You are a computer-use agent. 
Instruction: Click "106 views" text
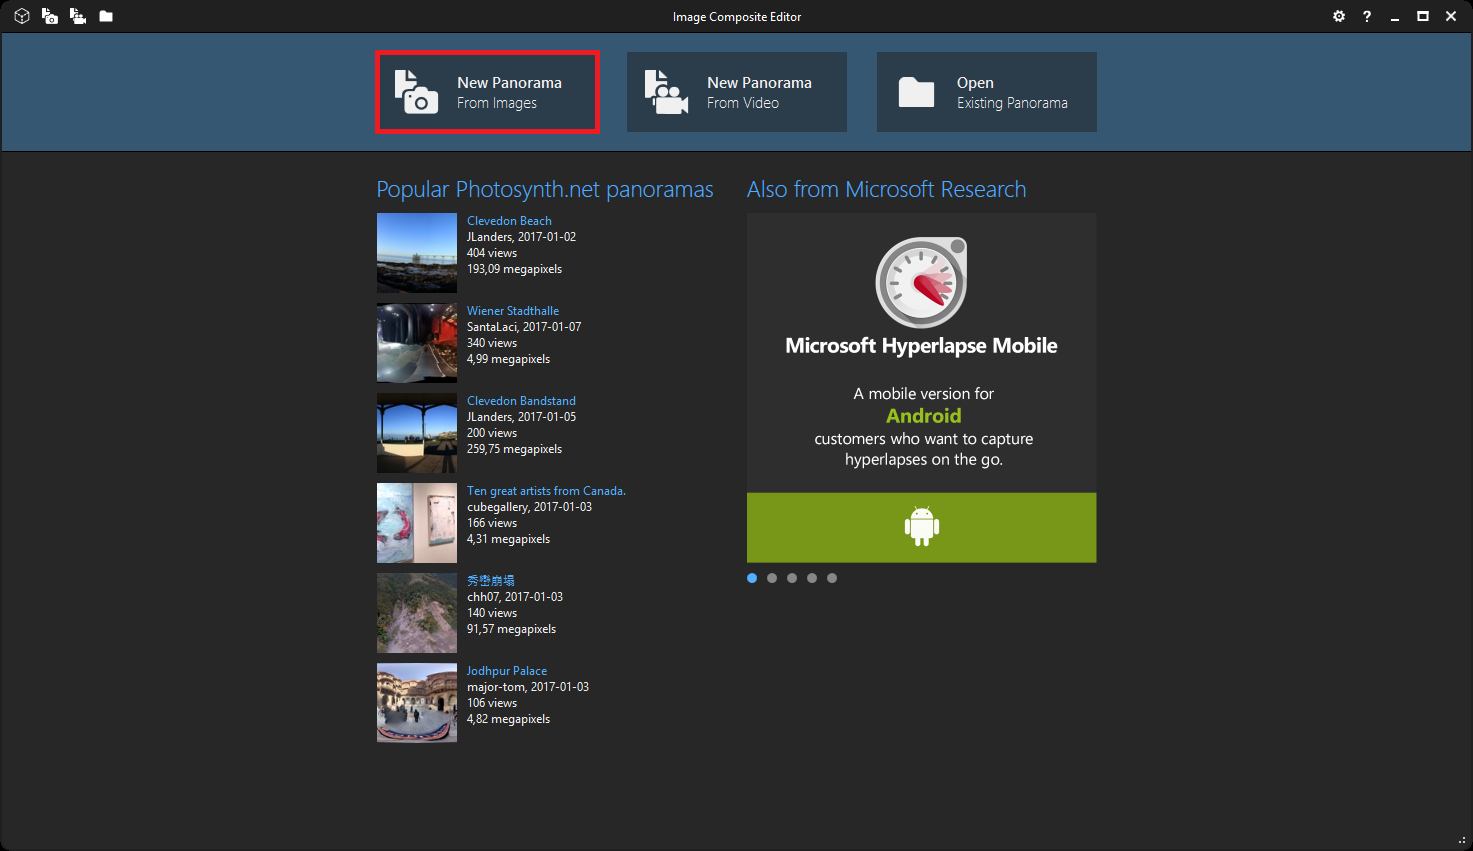coord(492,703)
